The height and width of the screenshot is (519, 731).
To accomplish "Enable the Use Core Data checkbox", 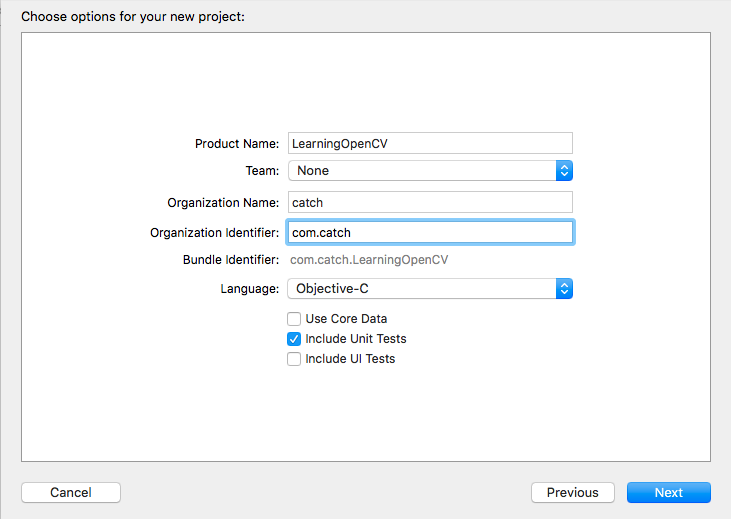I will (294, 319).
